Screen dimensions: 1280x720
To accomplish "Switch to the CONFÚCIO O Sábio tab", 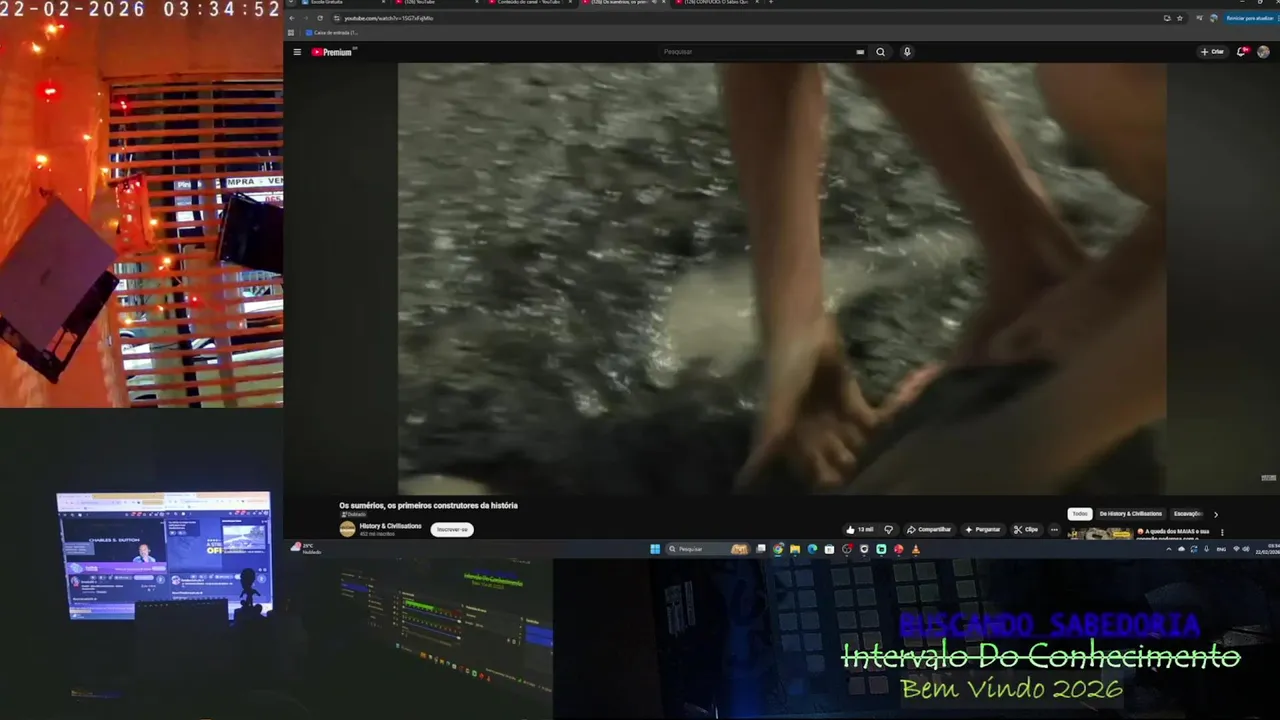I will pos(719,2).
